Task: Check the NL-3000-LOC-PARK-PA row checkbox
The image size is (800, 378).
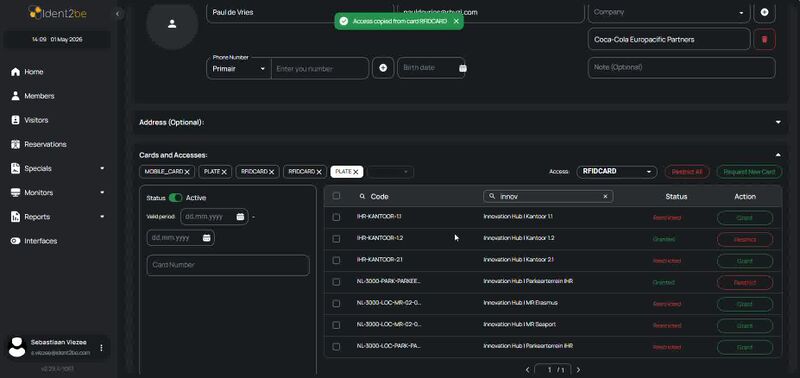Action: pyautogui.click(x=336, y=346)
